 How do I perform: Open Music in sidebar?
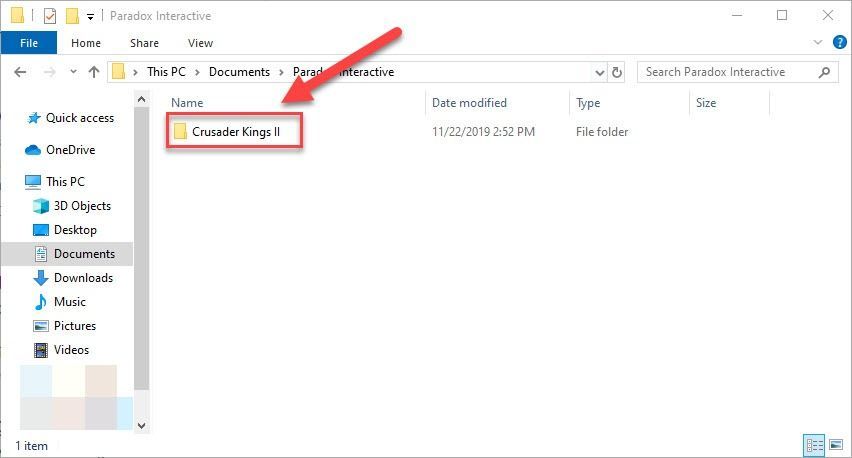click(70, 302)
